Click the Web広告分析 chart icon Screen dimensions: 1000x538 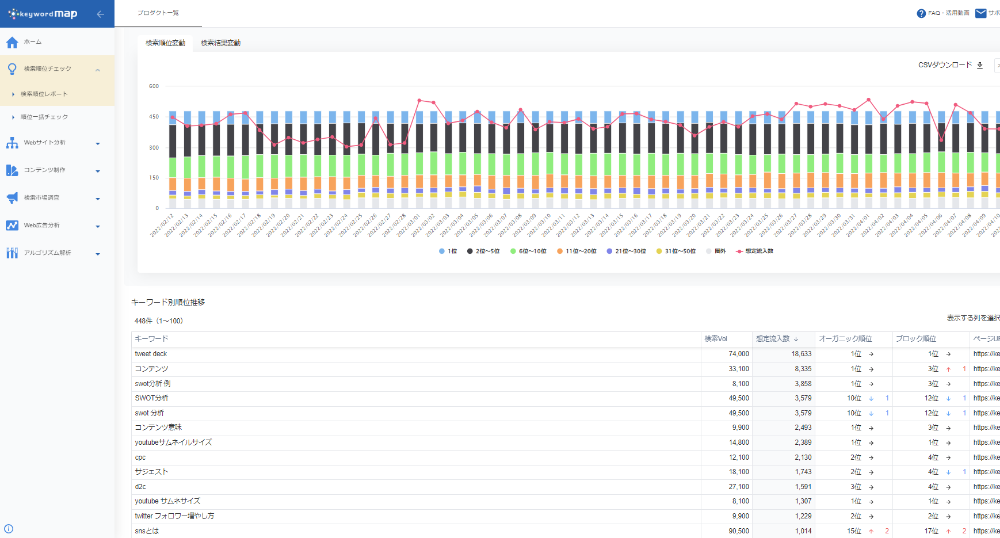point(12,226)
